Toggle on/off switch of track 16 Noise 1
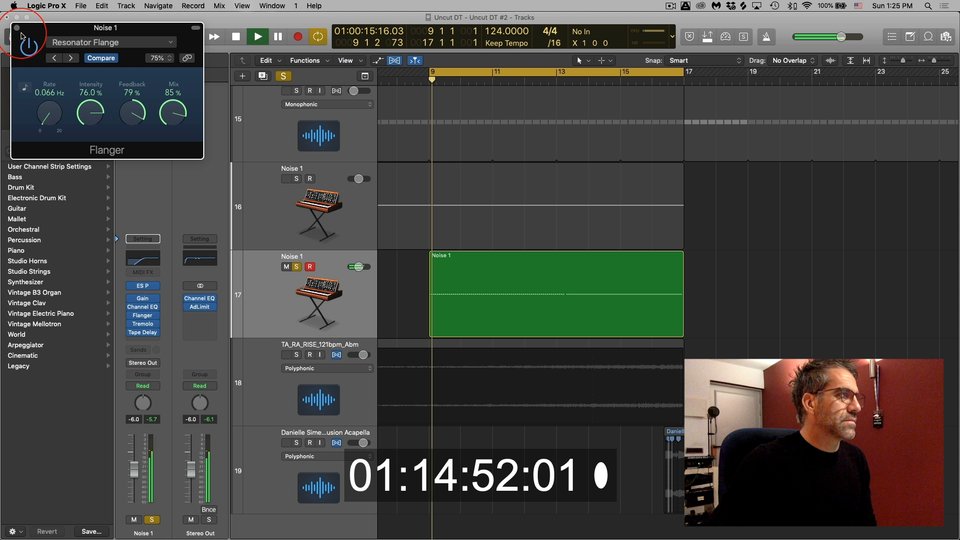This screenshot has height=540, width=960. pyautogui.click(x=359, y=179)
